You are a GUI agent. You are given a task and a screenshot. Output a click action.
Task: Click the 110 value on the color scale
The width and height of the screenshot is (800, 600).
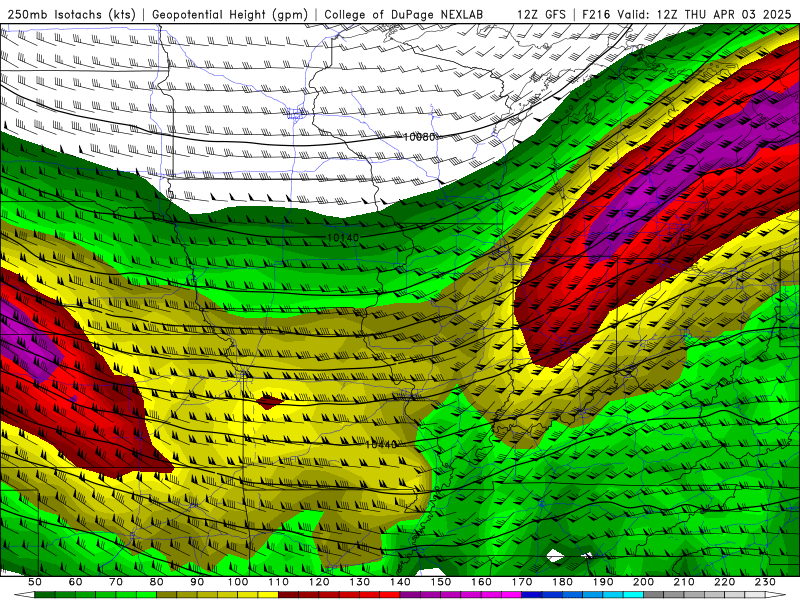(x=279, y=582)
